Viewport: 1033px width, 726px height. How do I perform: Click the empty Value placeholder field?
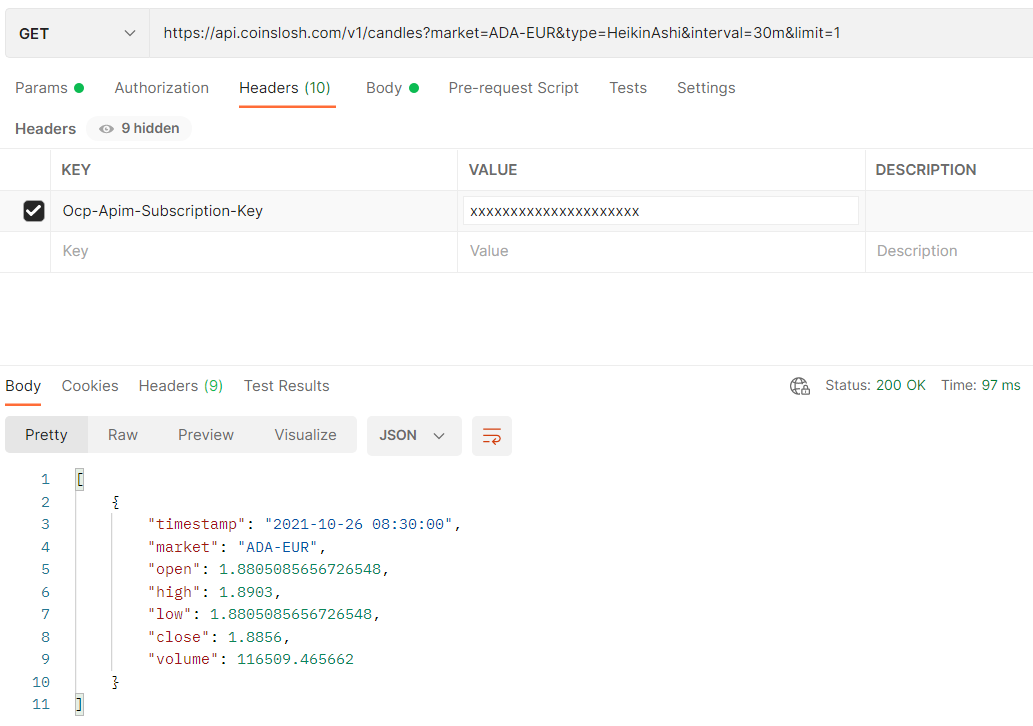click(661, 251)
